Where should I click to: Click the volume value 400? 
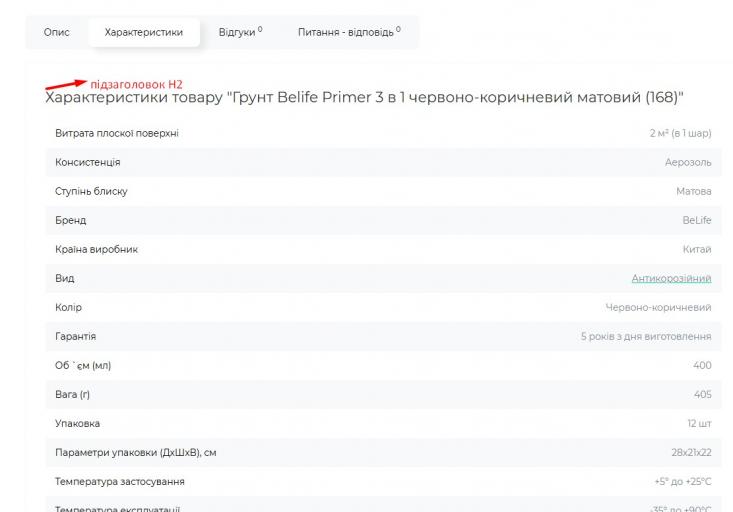tap(702, 365)
